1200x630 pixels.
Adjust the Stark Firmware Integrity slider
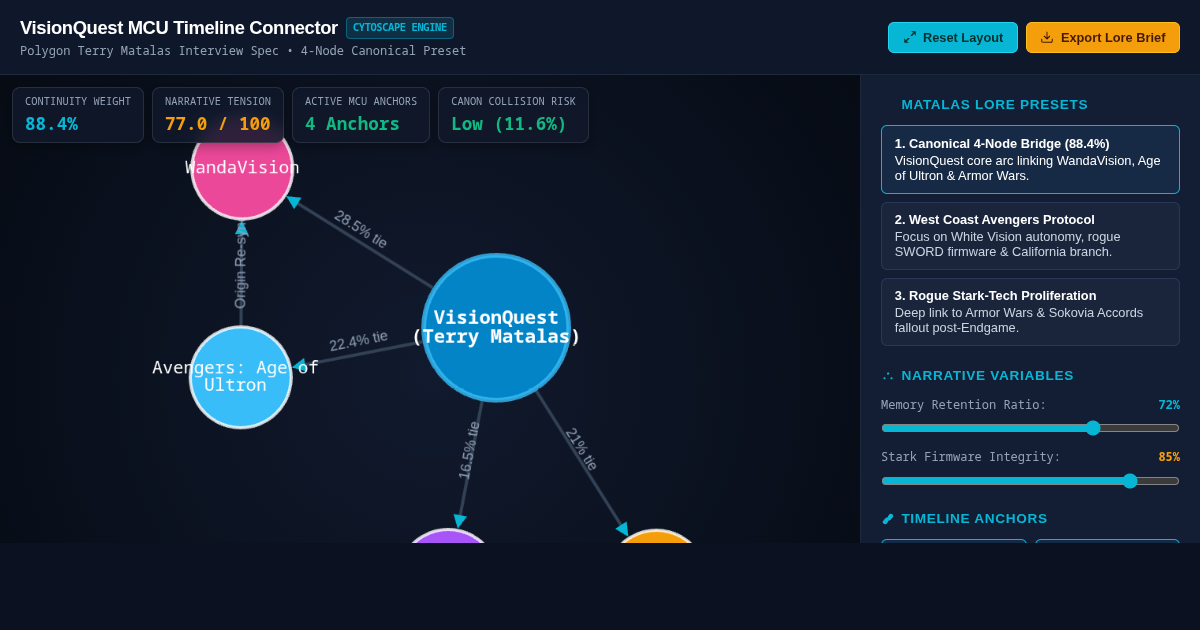[1030, 481]
